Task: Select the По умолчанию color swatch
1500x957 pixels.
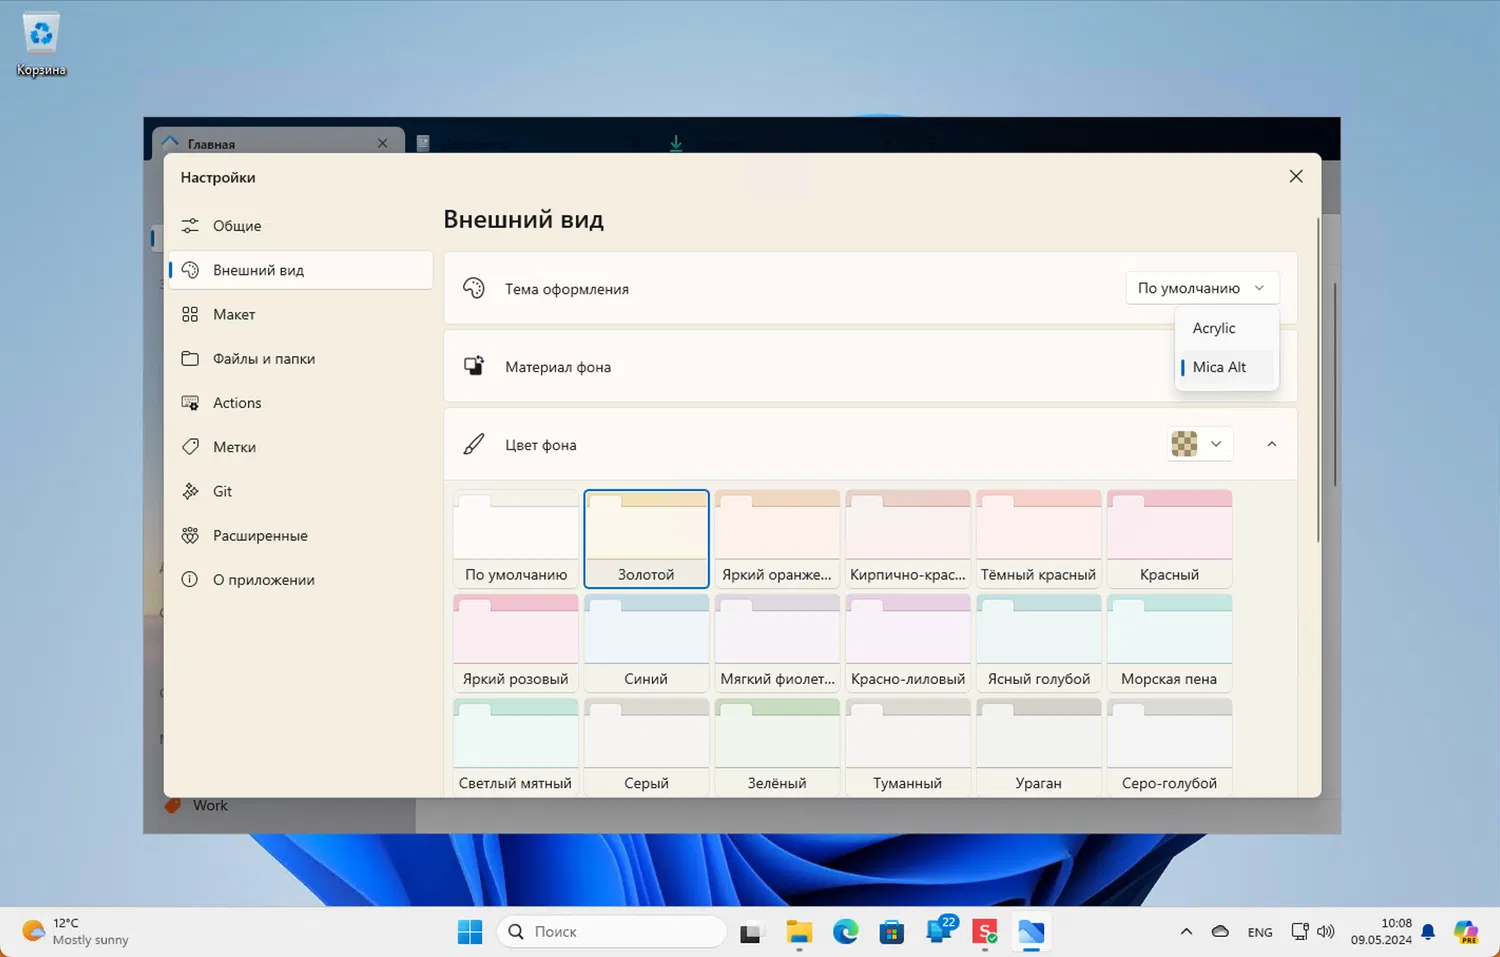Action: click(x=516, y=538)
